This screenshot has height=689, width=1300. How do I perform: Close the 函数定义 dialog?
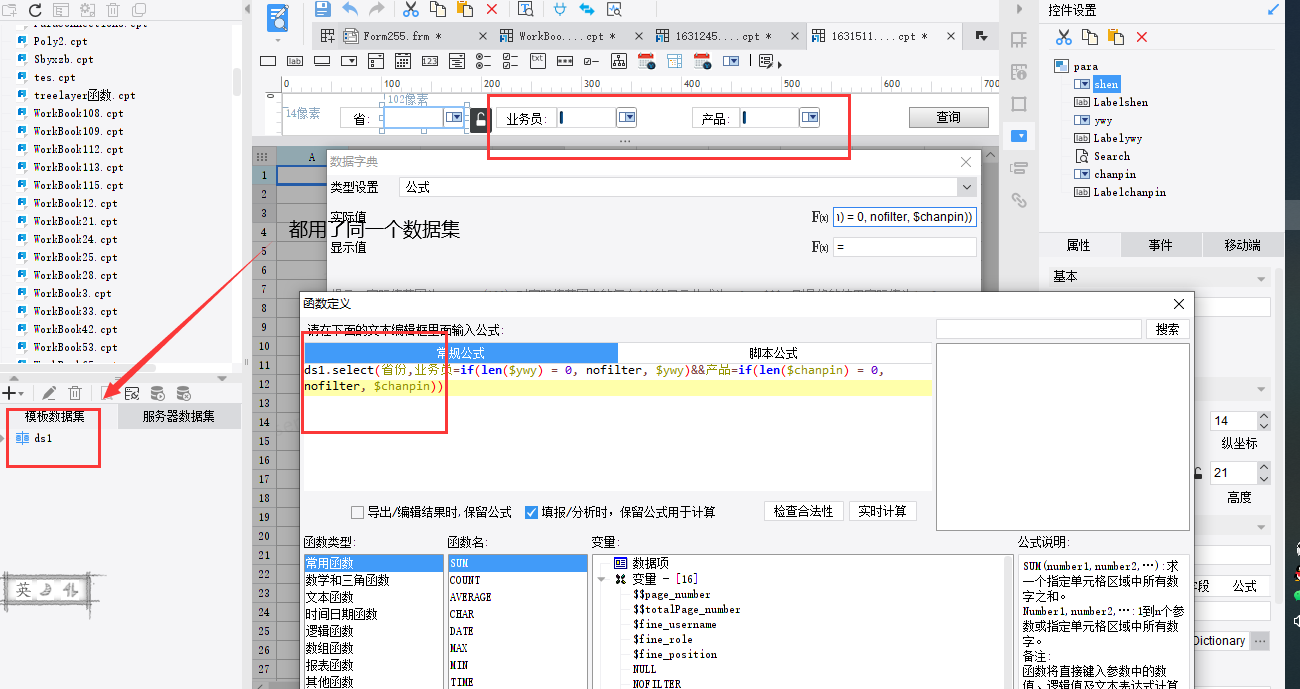click(1179, 304)
